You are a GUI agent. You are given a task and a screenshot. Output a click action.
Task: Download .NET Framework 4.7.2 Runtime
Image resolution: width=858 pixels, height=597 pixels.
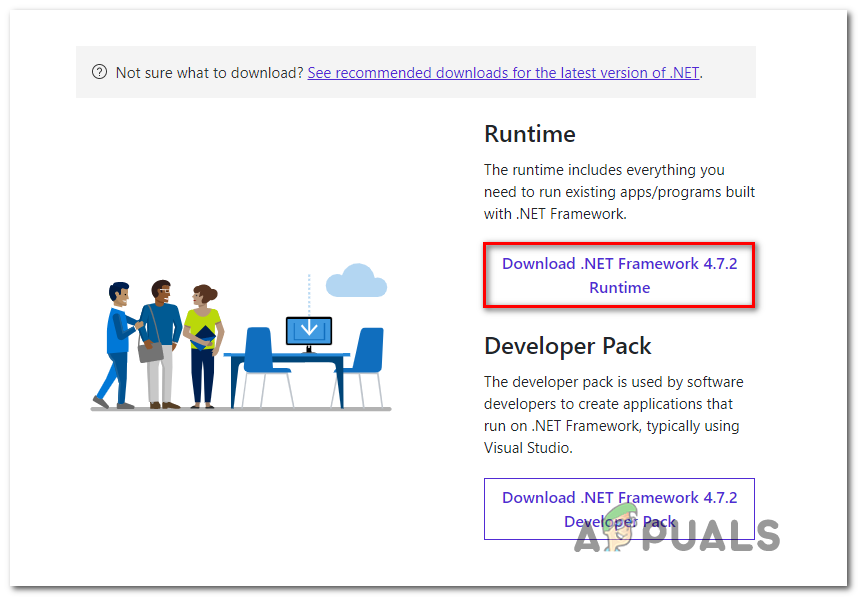click(x=619, y=275)
